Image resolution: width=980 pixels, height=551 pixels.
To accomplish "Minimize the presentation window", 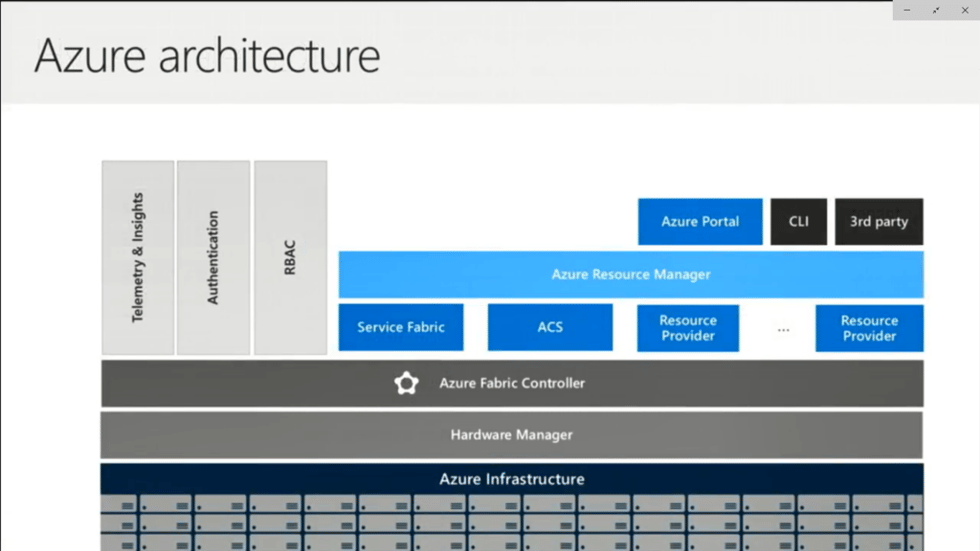I will click(907, 10).
